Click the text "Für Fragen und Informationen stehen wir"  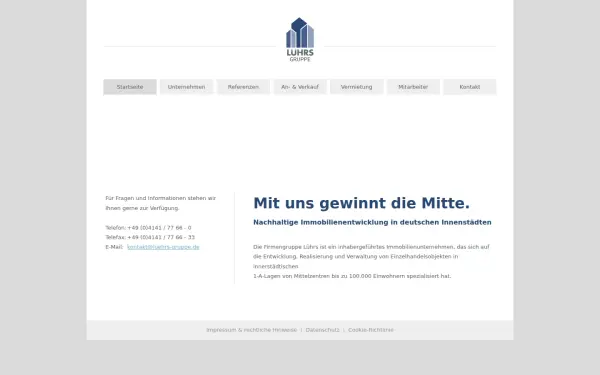click(161, 198)
